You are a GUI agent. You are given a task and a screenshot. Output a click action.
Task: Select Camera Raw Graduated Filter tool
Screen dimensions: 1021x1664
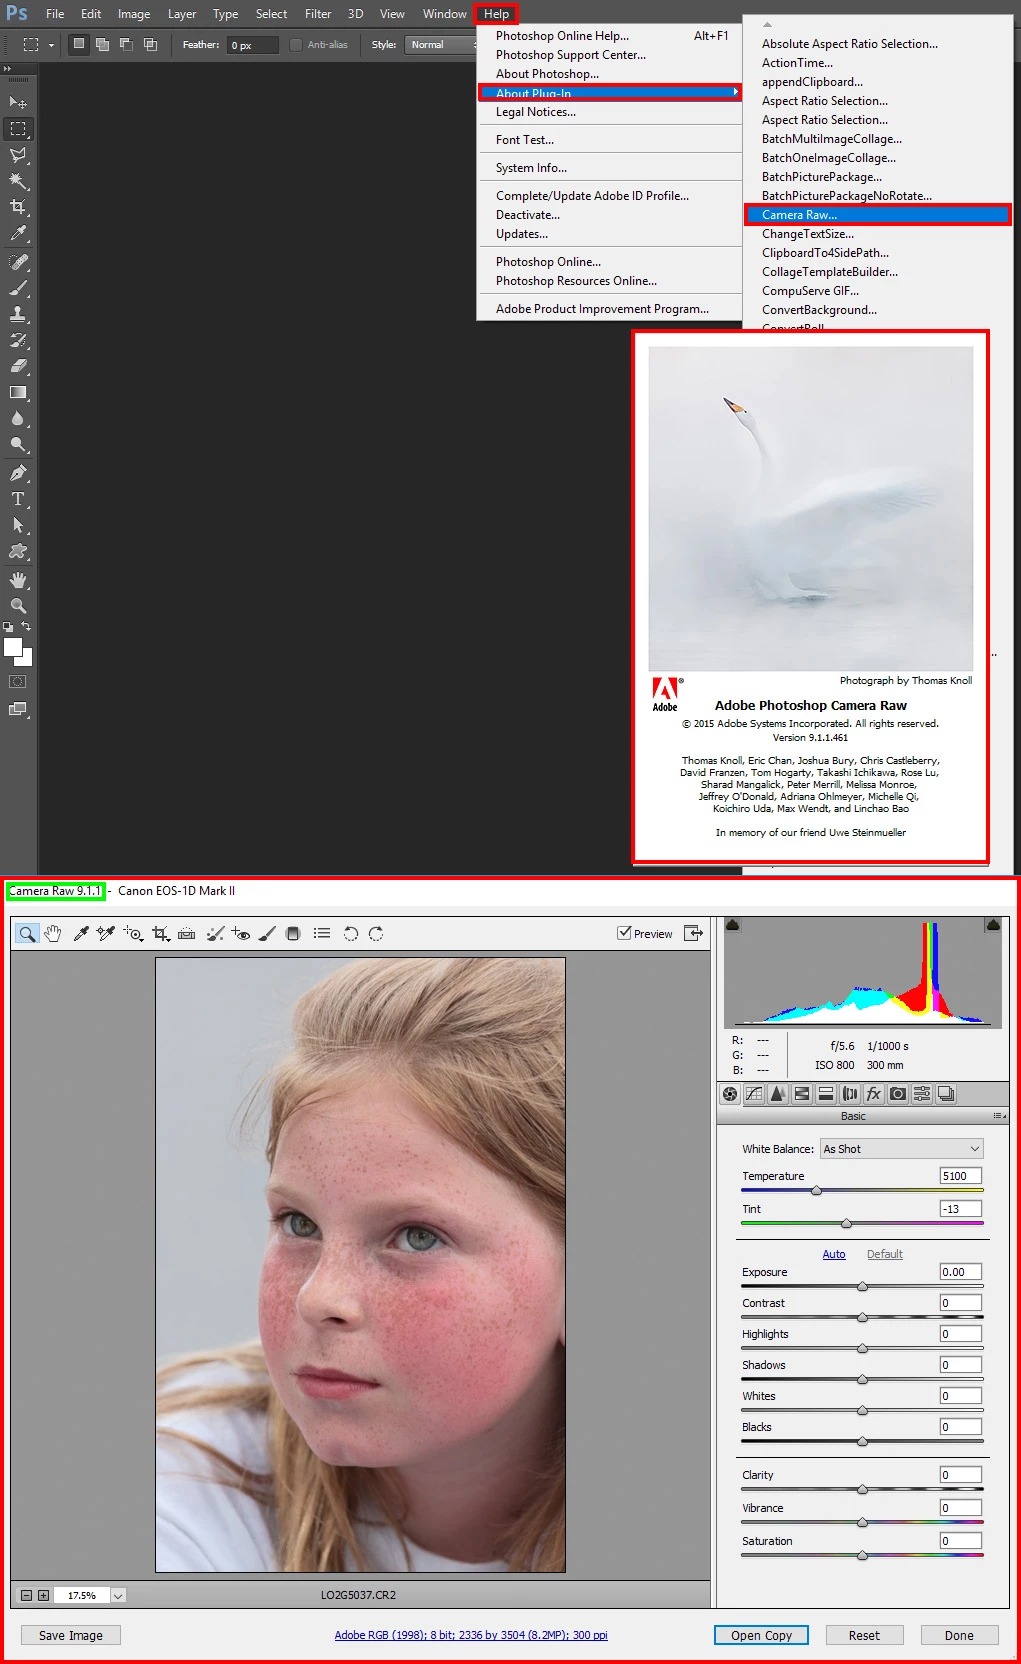click(x=293, y=933)
